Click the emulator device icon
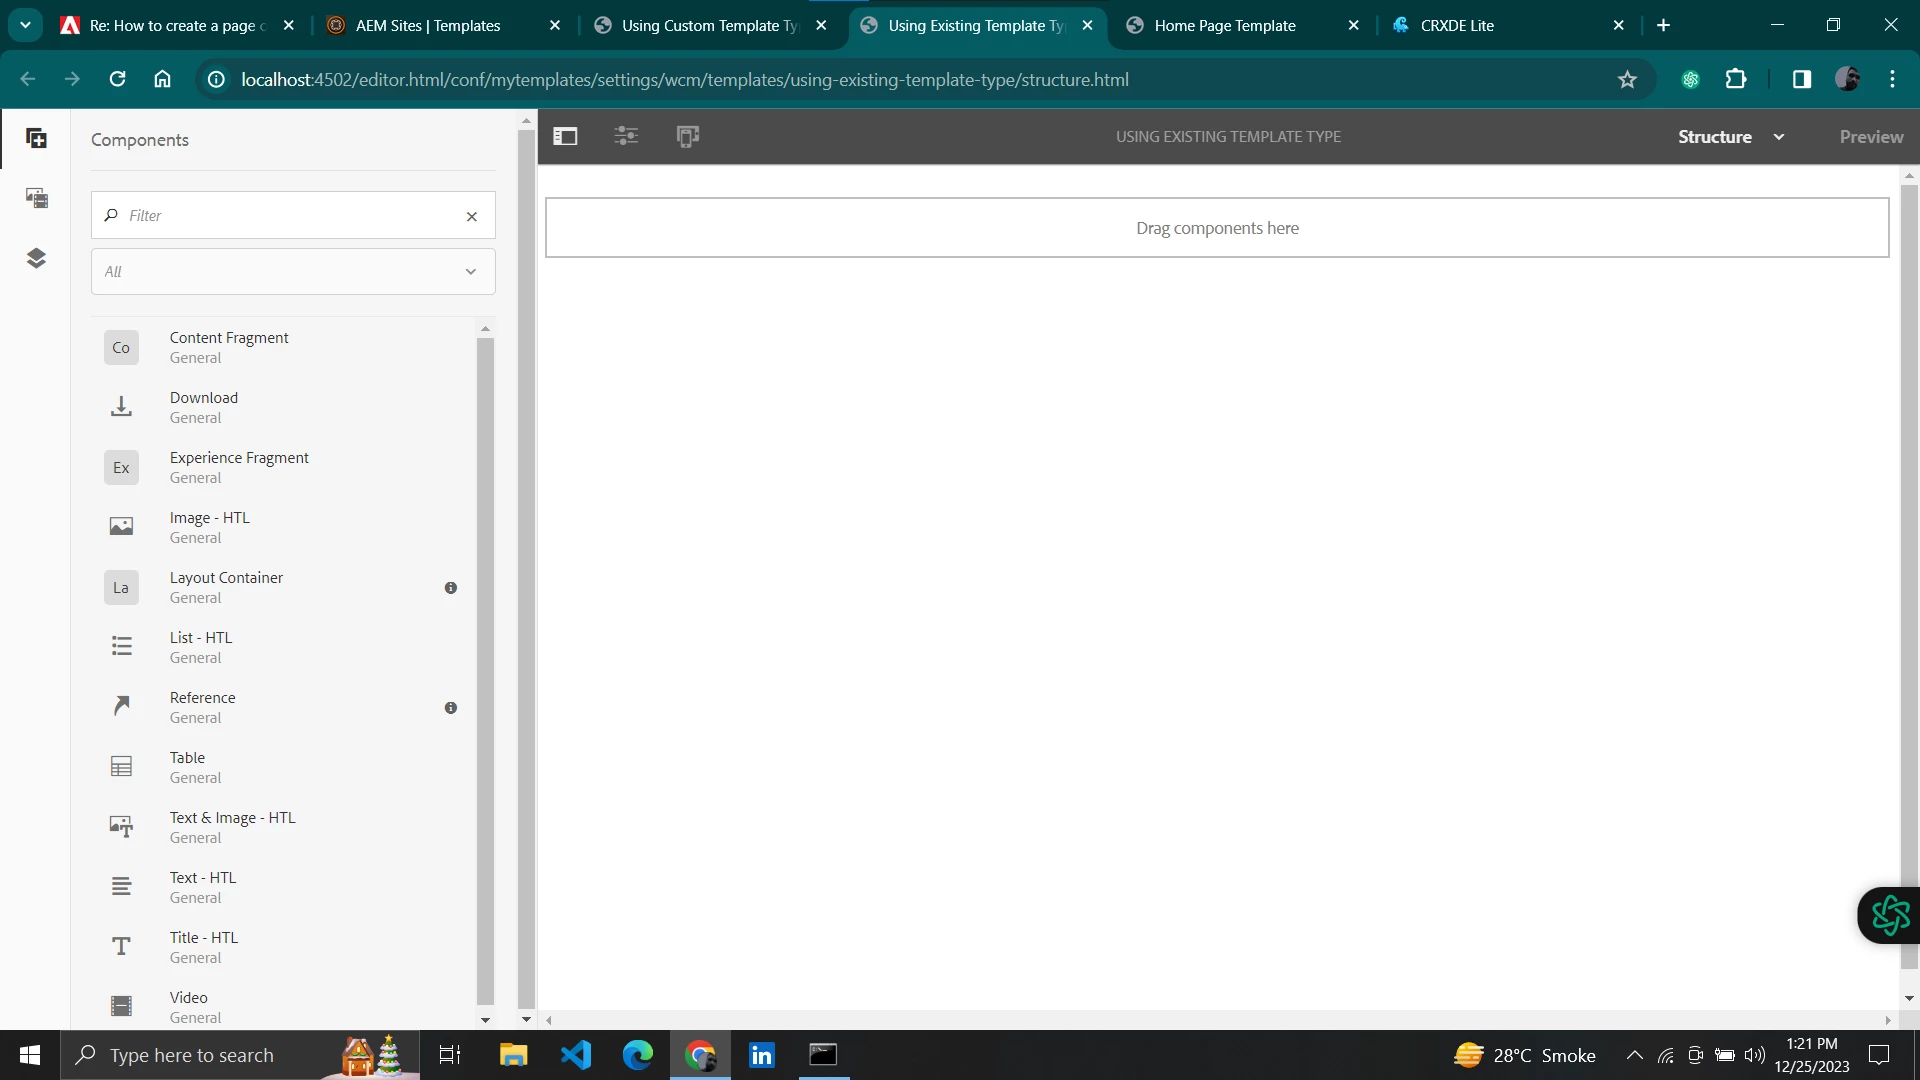1920x1080 pixels. click(x=688, y=137)
